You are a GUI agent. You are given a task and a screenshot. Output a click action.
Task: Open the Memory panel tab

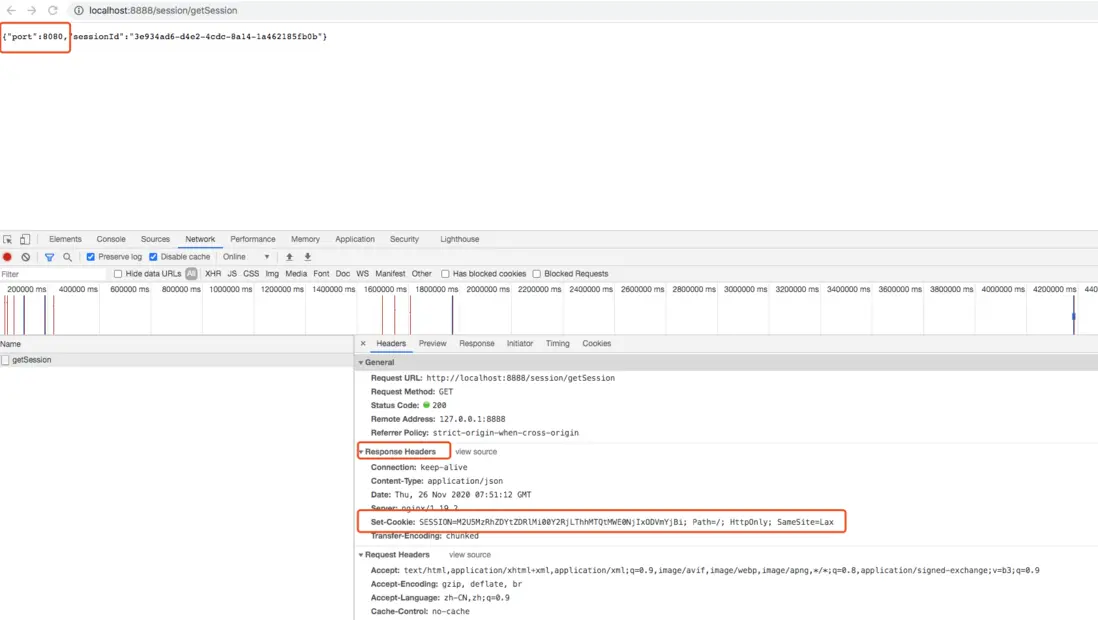point(305,239)
